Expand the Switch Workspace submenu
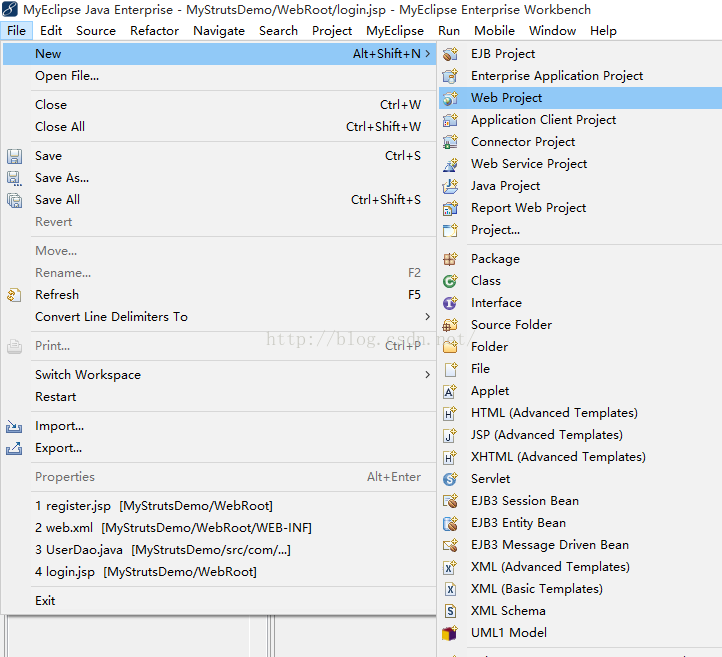The image size is (722, 657). pos(428,375)
